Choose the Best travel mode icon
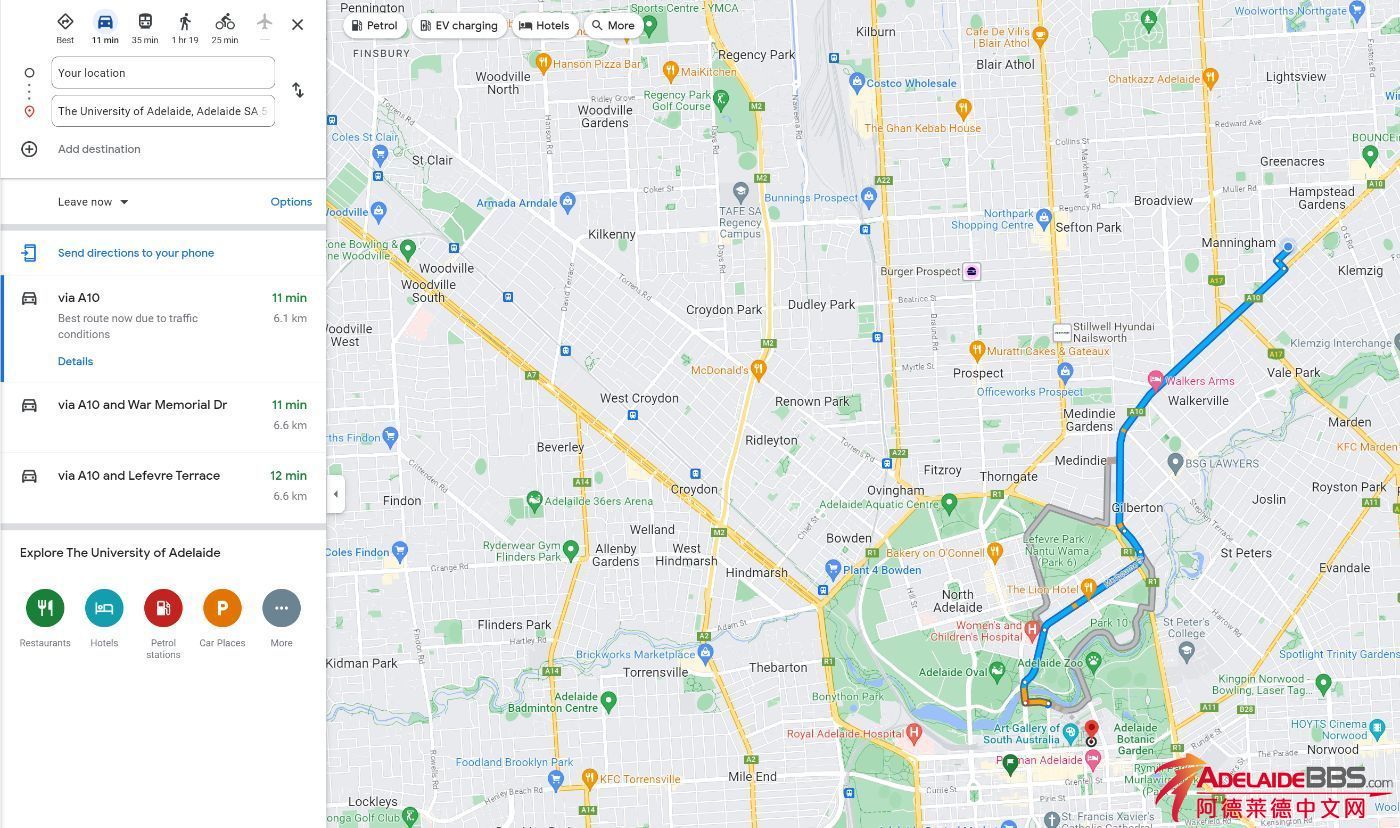Viewport: 1400px width, 828px height. pos(65,22)
